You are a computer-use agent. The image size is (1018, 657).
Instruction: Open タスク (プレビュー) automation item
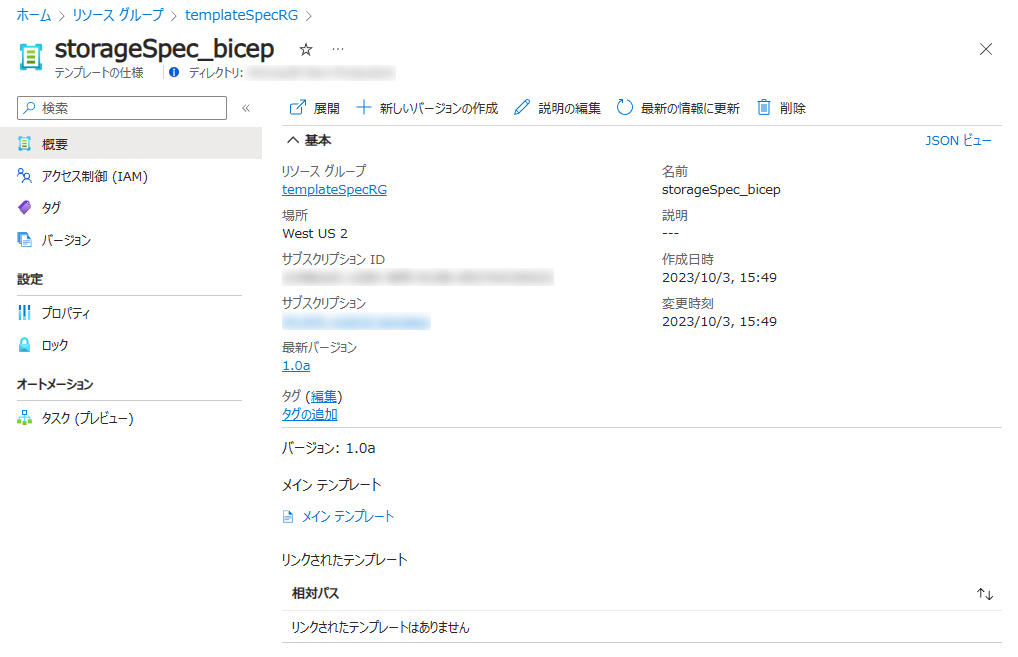87,418
